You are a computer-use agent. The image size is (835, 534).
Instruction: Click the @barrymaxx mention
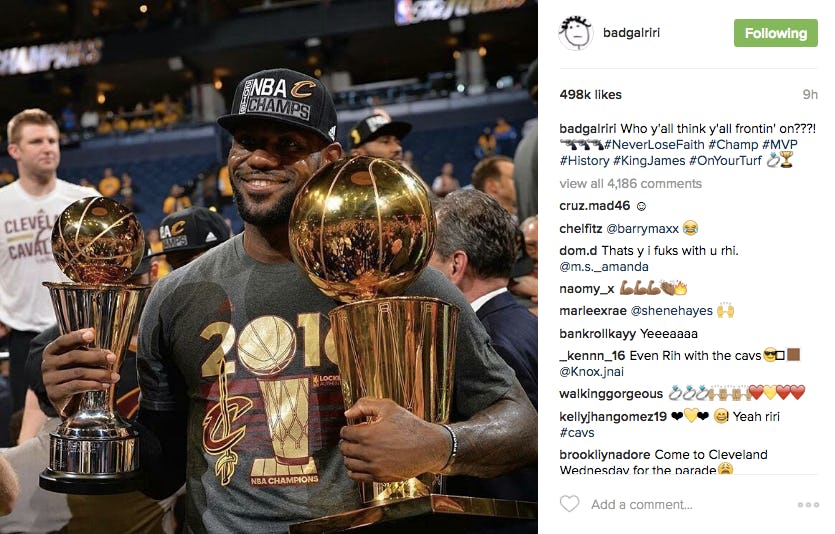coord(642,229)
